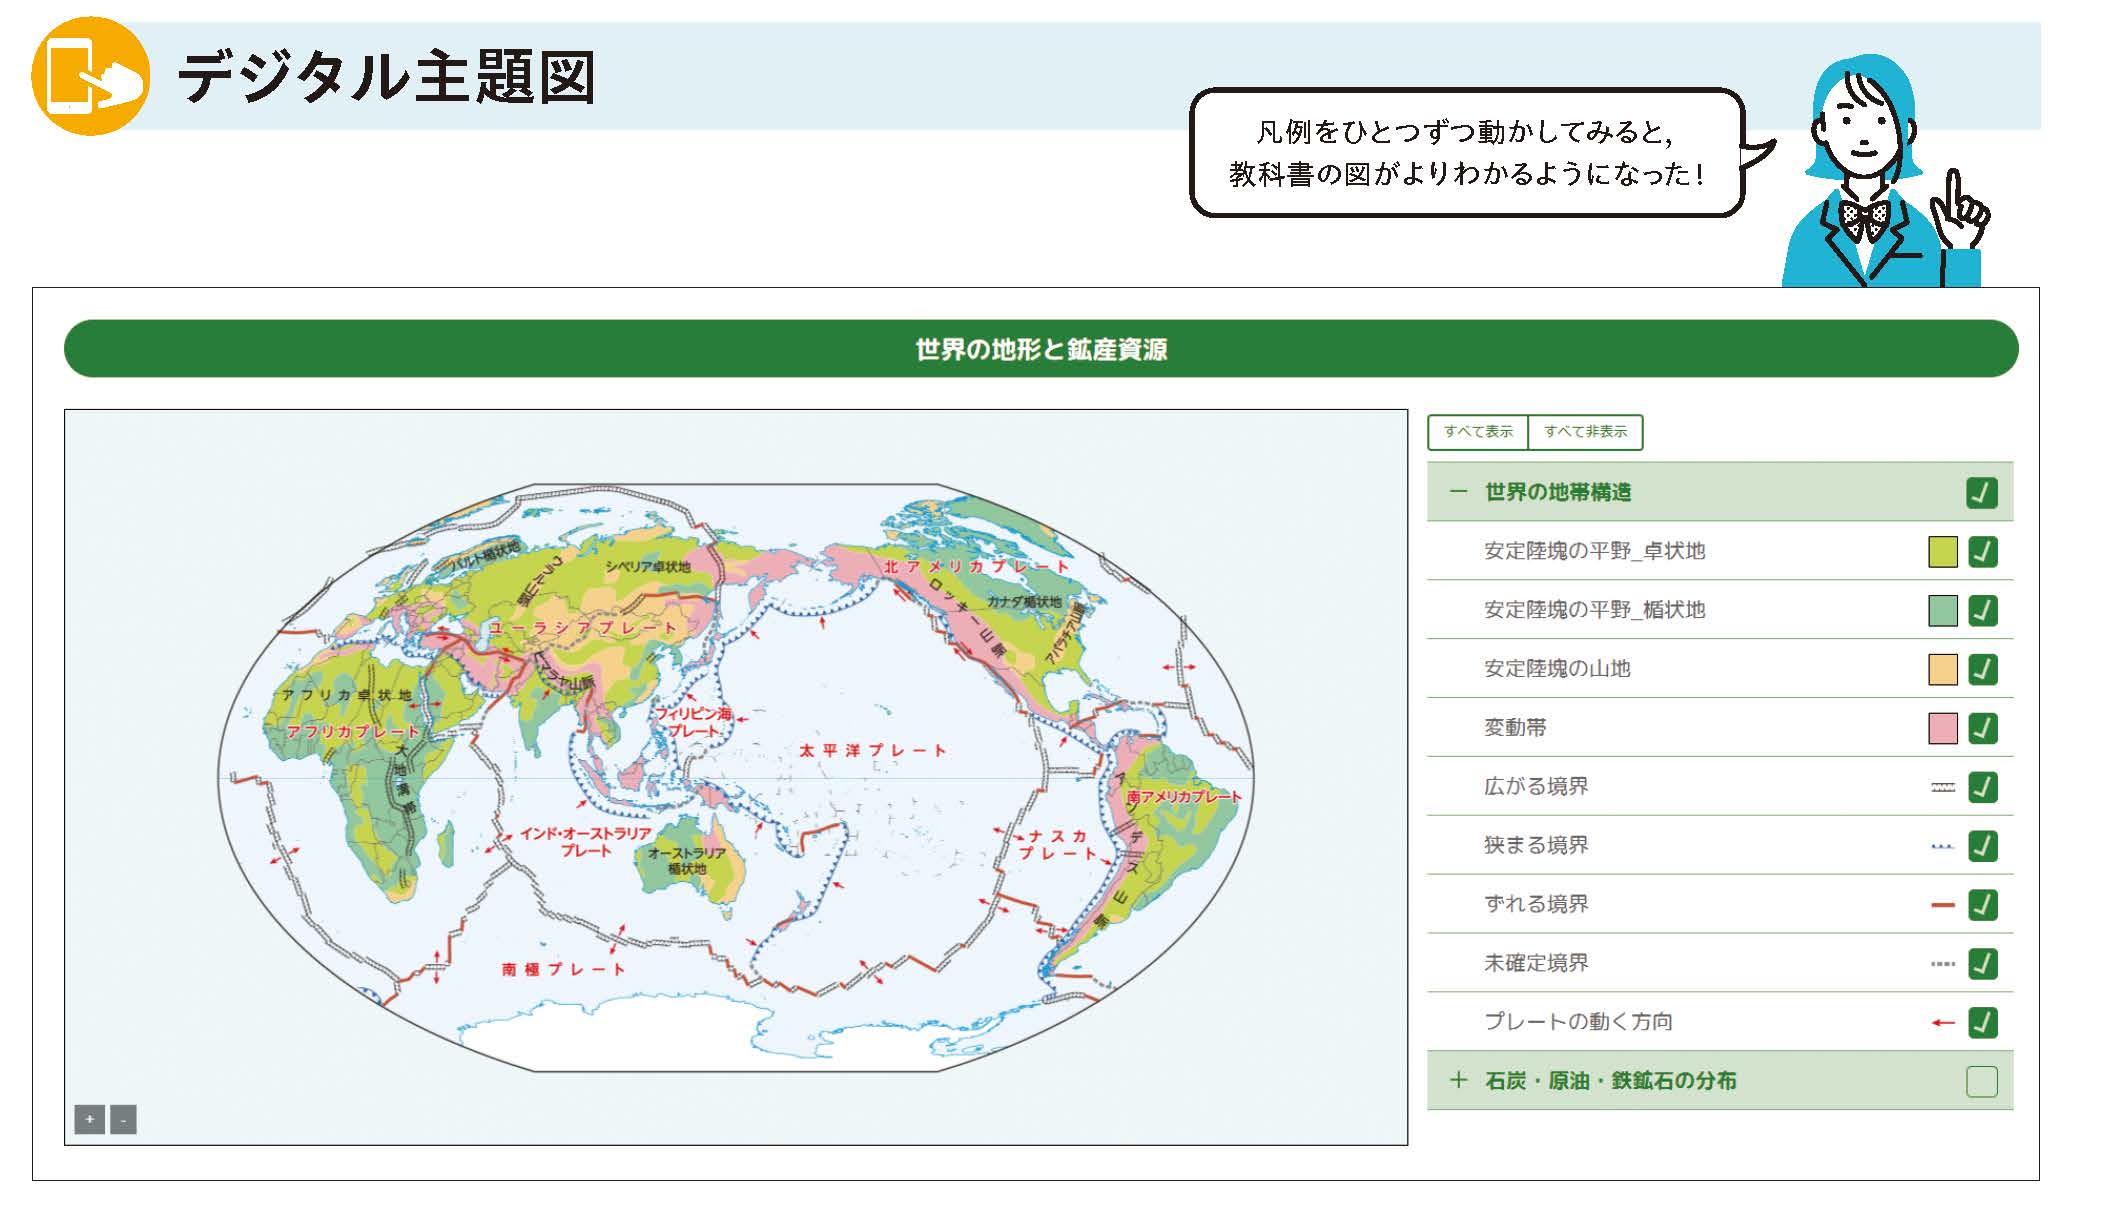Click the 世界の地帯構造 header label

pyautogui.click(x=1557, y=492)
